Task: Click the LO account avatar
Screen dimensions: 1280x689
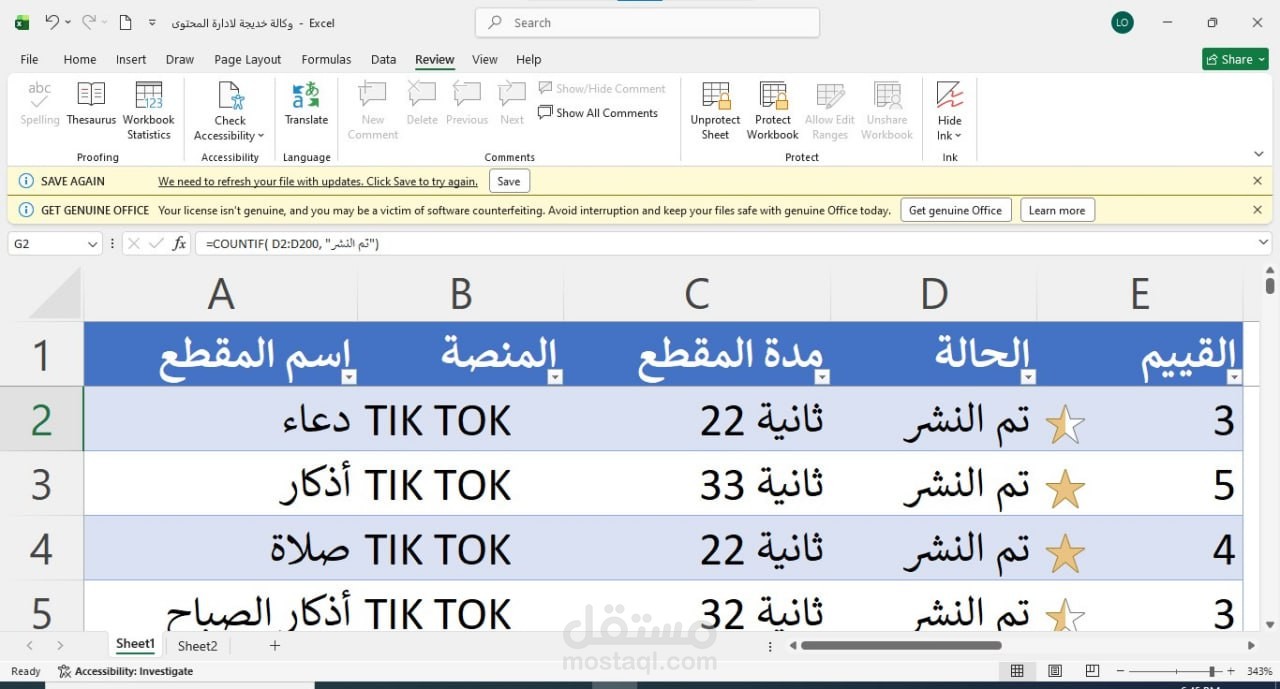Action: point(1122,22)
